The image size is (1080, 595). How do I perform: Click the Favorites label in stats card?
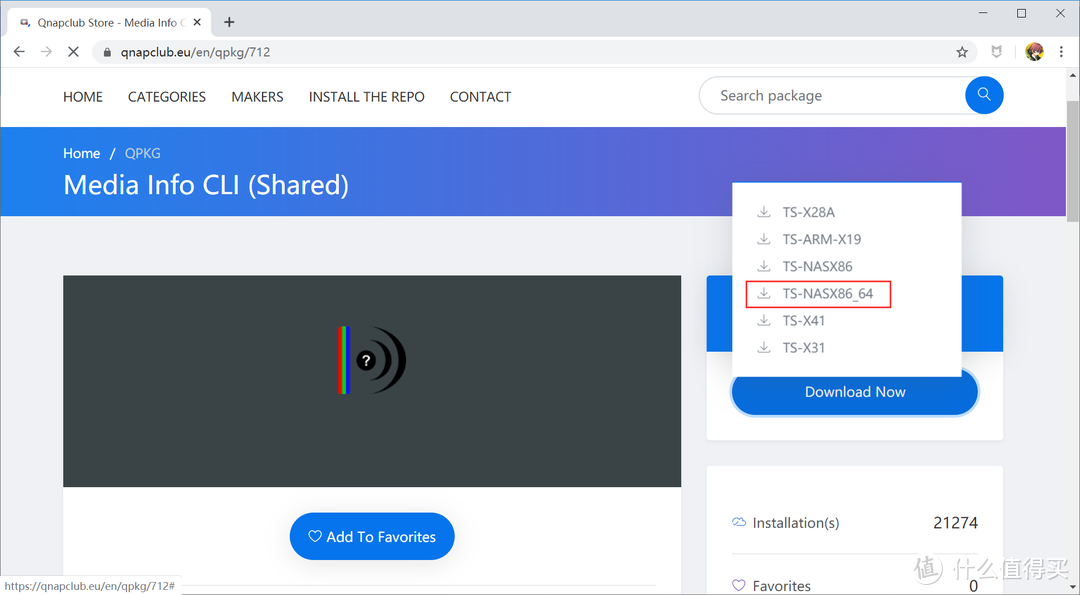click(781, 586)
